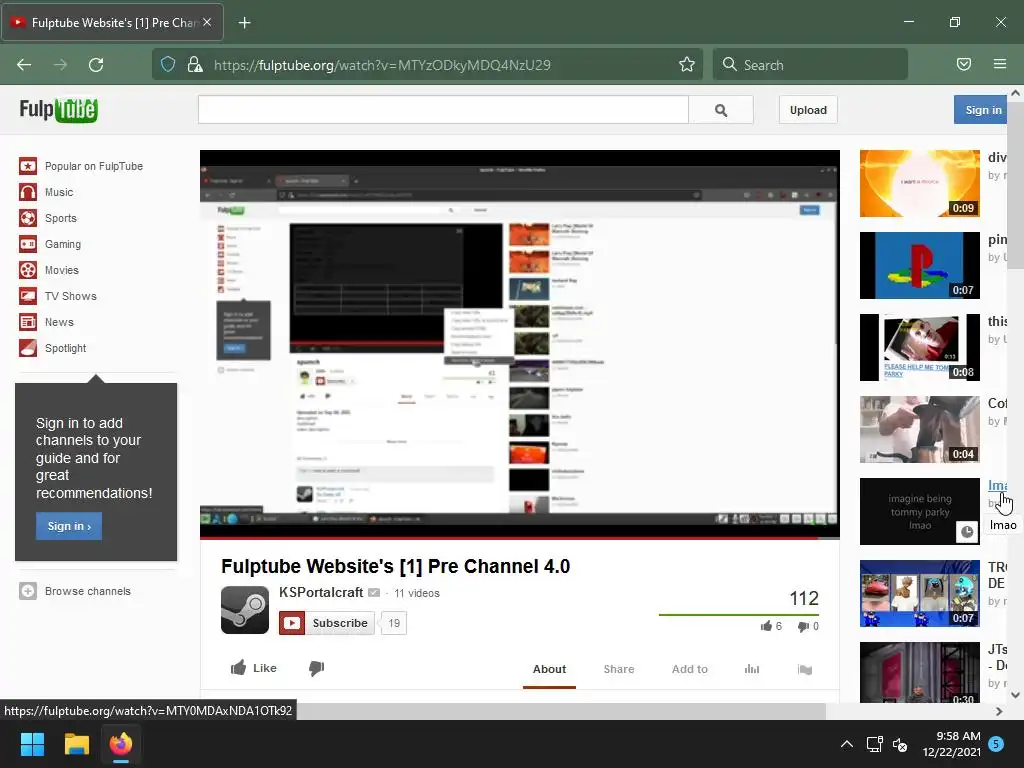Open the FulpTube logo home link
This screenshot has height=768, width=1024.
pos(58,110)
